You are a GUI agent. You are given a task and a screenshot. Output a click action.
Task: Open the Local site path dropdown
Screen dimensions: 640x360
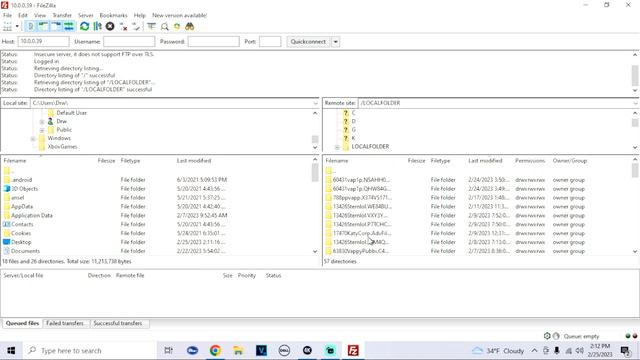[x=315, y=103]
